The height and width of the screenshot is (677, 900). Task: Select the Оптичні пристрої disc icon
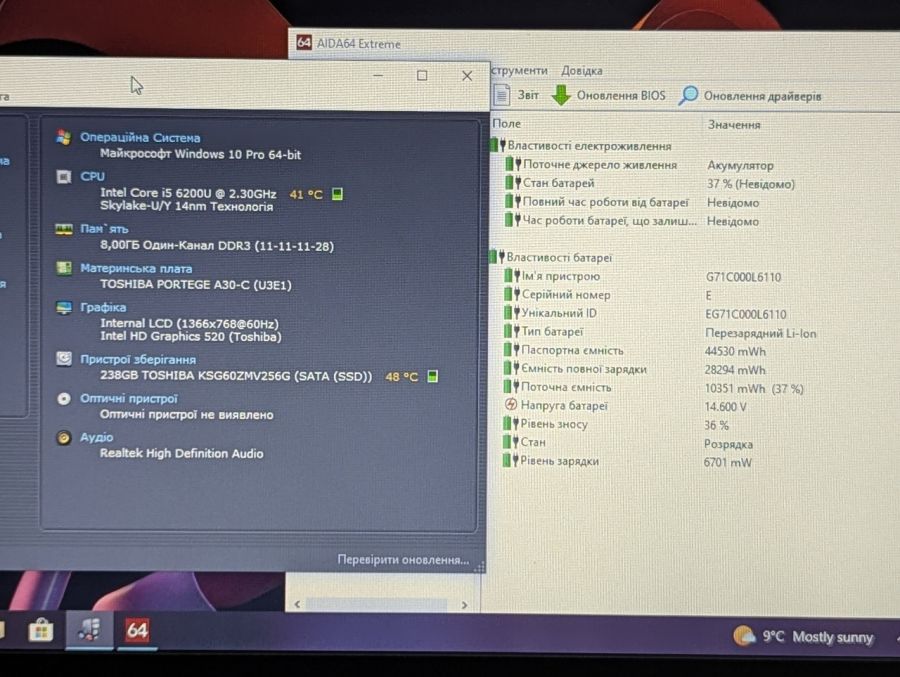pyautogui.click(x=64, y=399)
